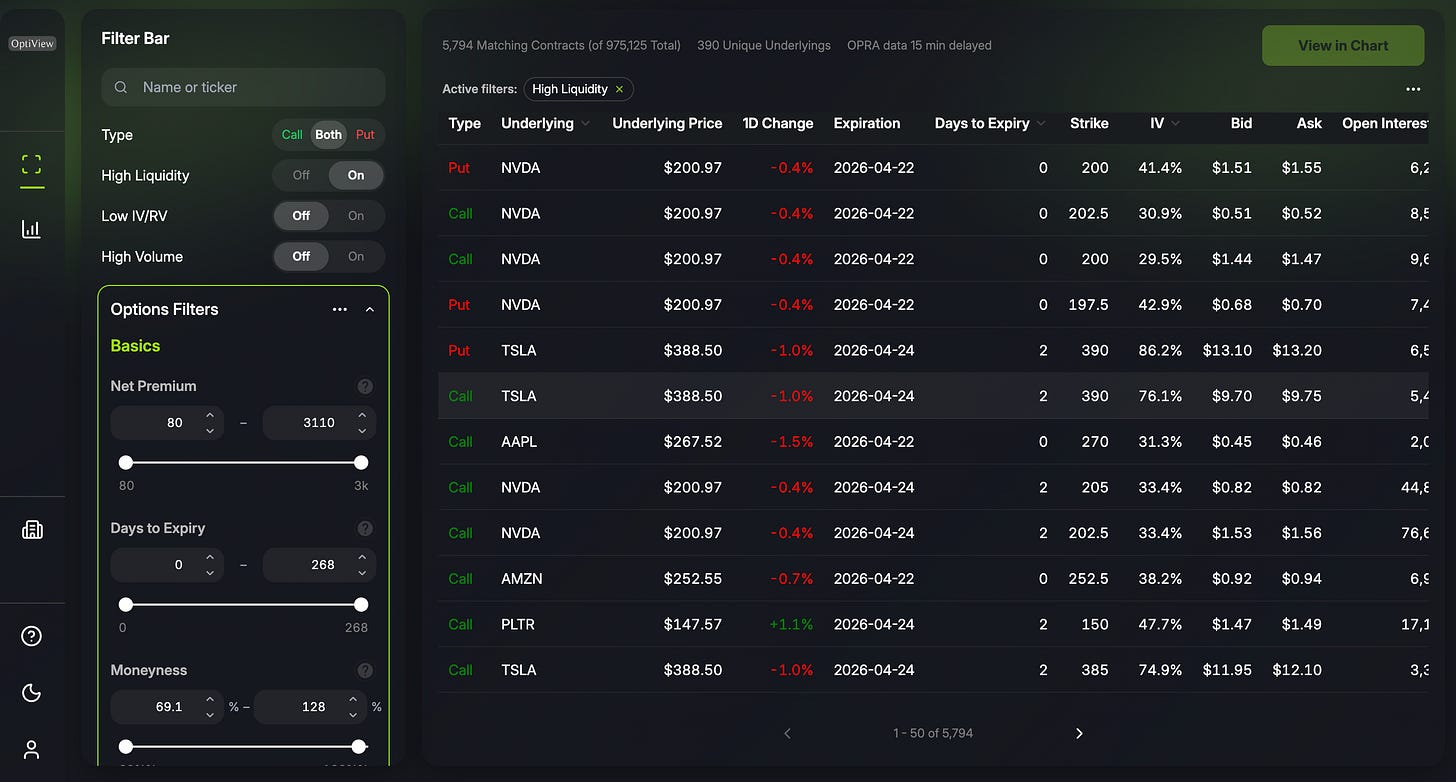
Task: Open Underlying column sort dropdown
Action: point(585,124)
